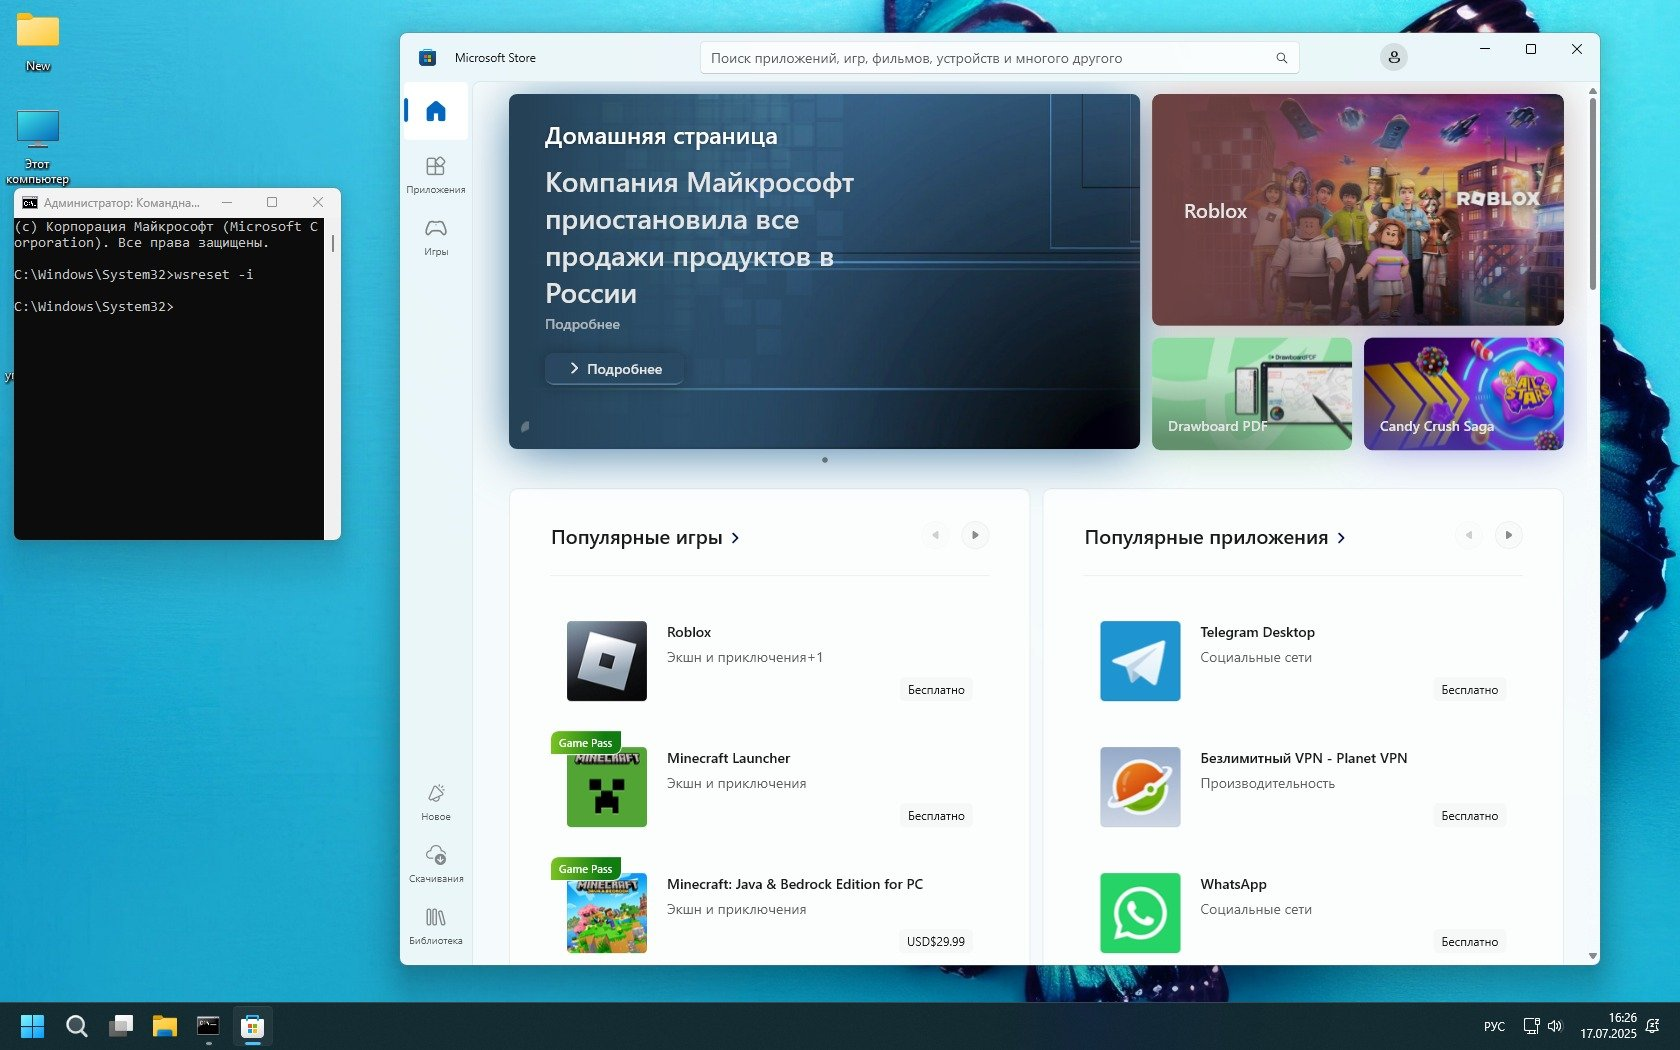The width and height of the screenshot is (1680, 1050).
Task: Click the USD$29.99 price button
Action: coord(936,942)
